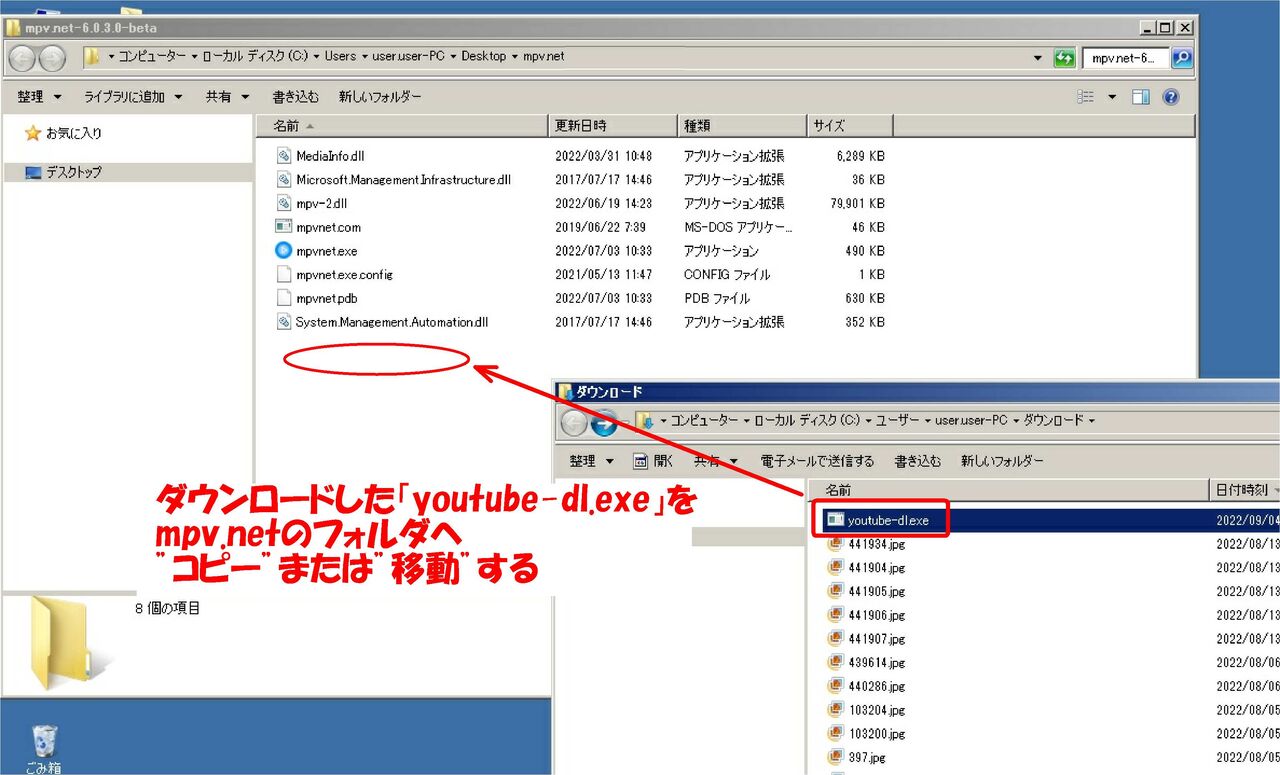The width and height of the screenshot is (1280, 775).
Task: Show the preview pane using its toolbar icon
Action: (1140, 96)
